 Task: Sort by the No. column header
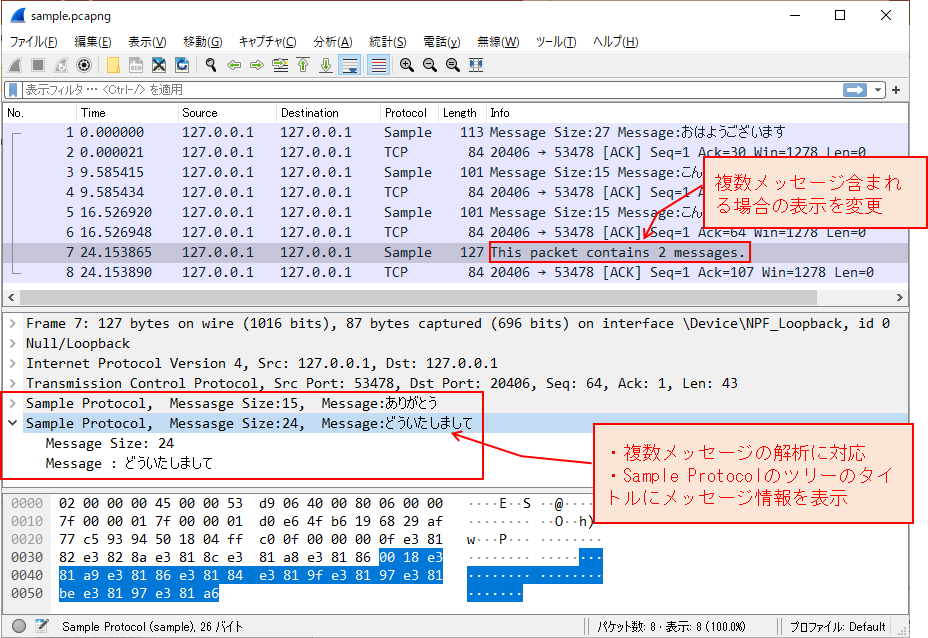pyautogui.click(x=40, y=113)
